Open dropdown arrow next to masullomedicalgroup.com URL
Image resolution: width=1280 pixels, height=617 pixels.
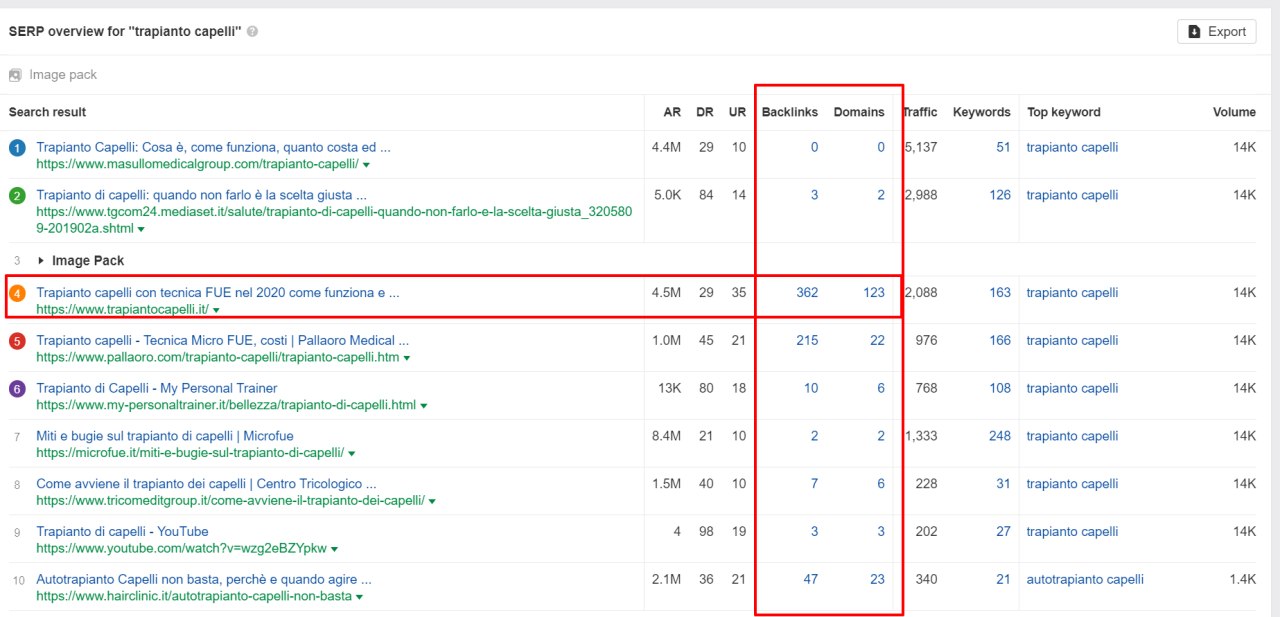coord(367,165)
